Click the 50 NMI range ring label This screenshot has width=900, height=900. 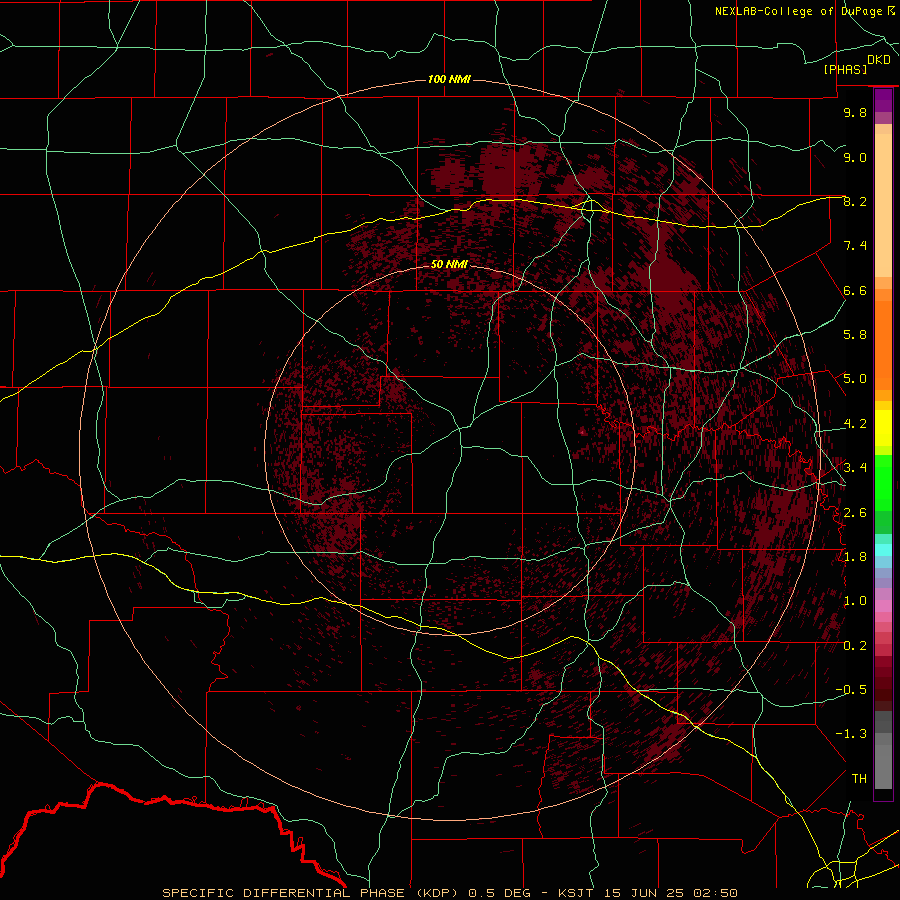pos(449,264)
